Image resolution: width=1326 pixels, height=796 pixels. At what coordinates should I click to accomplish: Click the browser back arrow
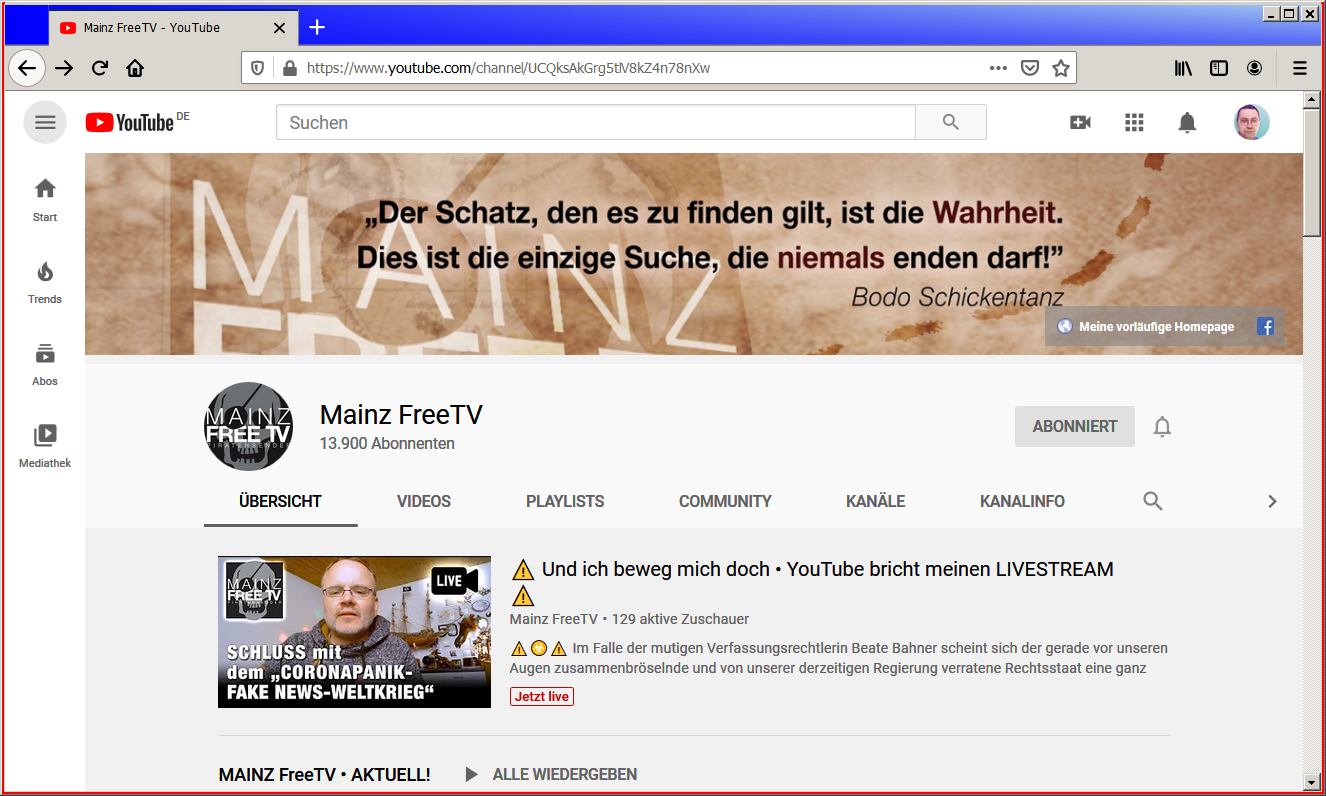(x=27, y=68)
